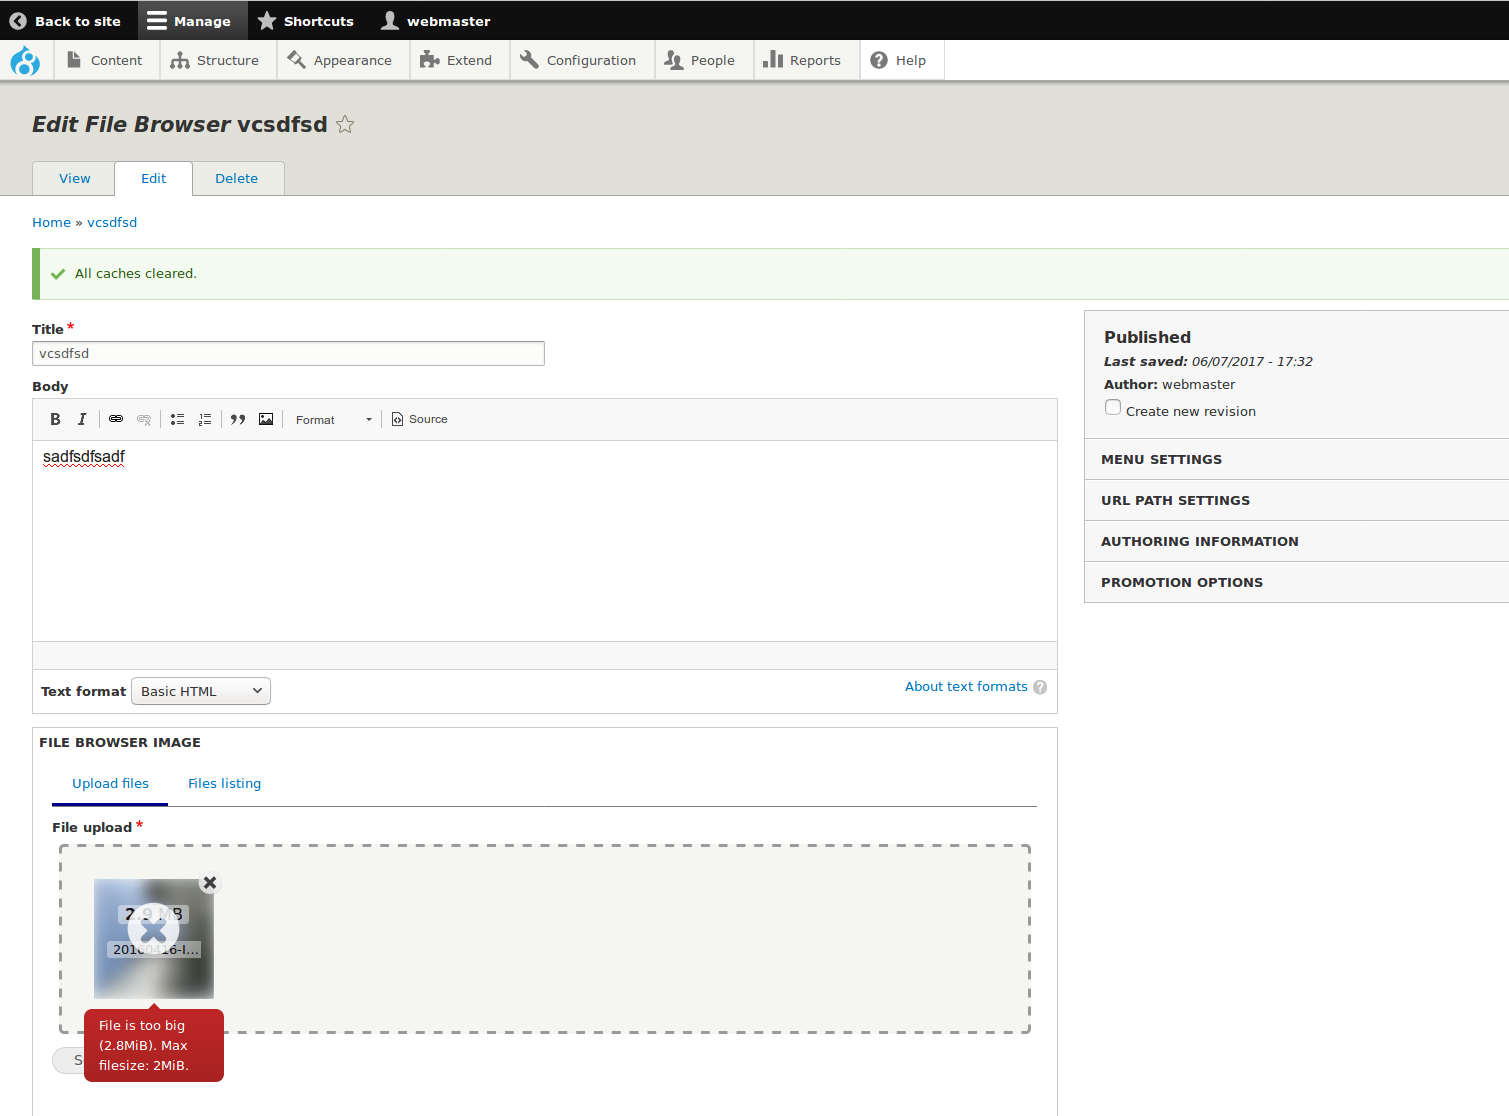This screenshot has height=1116, width=1509.
Task: Click the unlink icon in the toolbar
Action: click(144, 419)
